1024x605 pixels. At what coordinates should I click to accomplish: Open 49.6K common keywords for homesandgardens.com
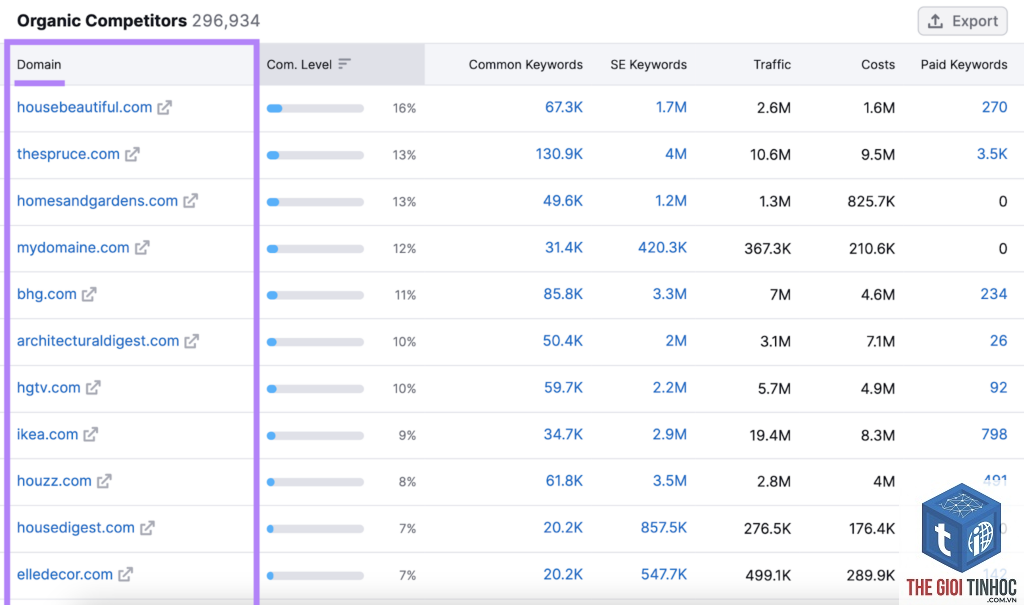click(x=563, y=201)
